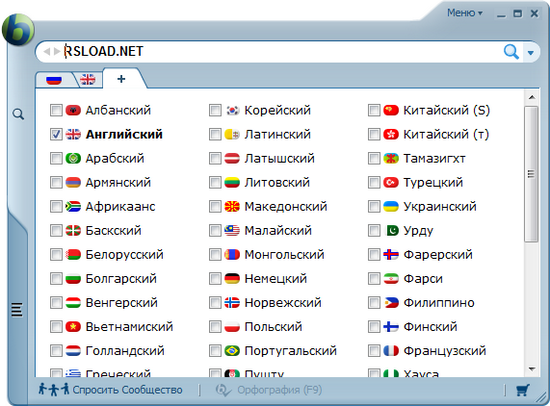Click the people community icon

click(54, 389)
